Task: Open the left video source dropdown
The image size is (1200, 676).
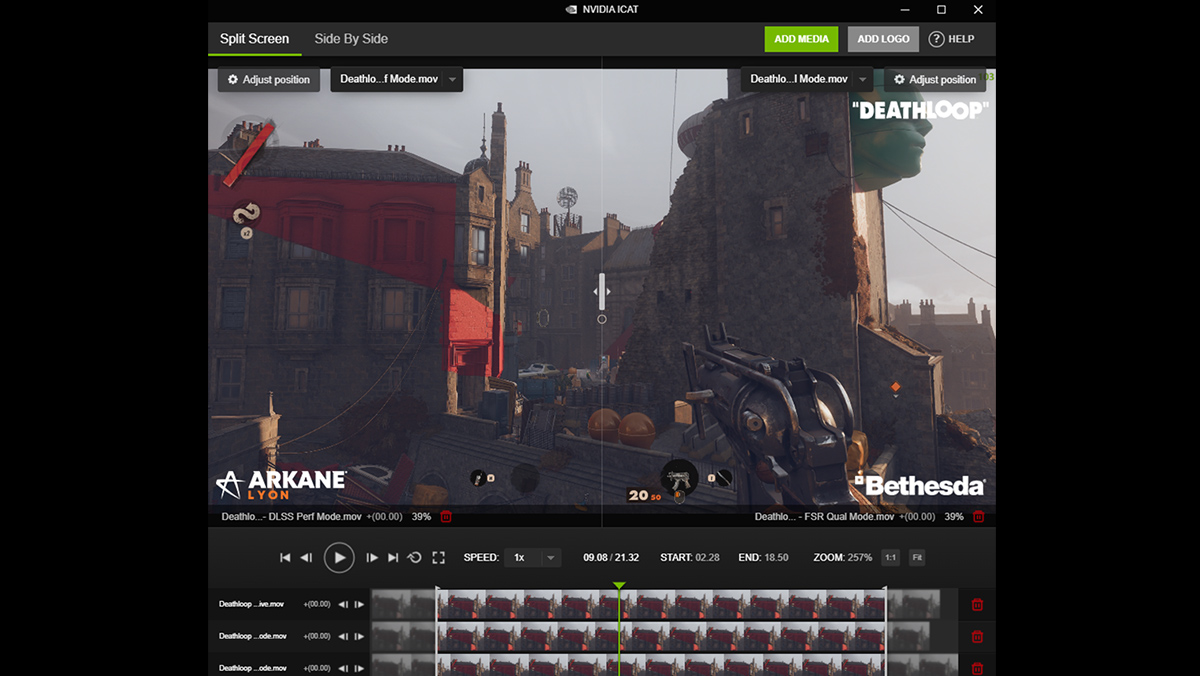Action: point(397,79)
